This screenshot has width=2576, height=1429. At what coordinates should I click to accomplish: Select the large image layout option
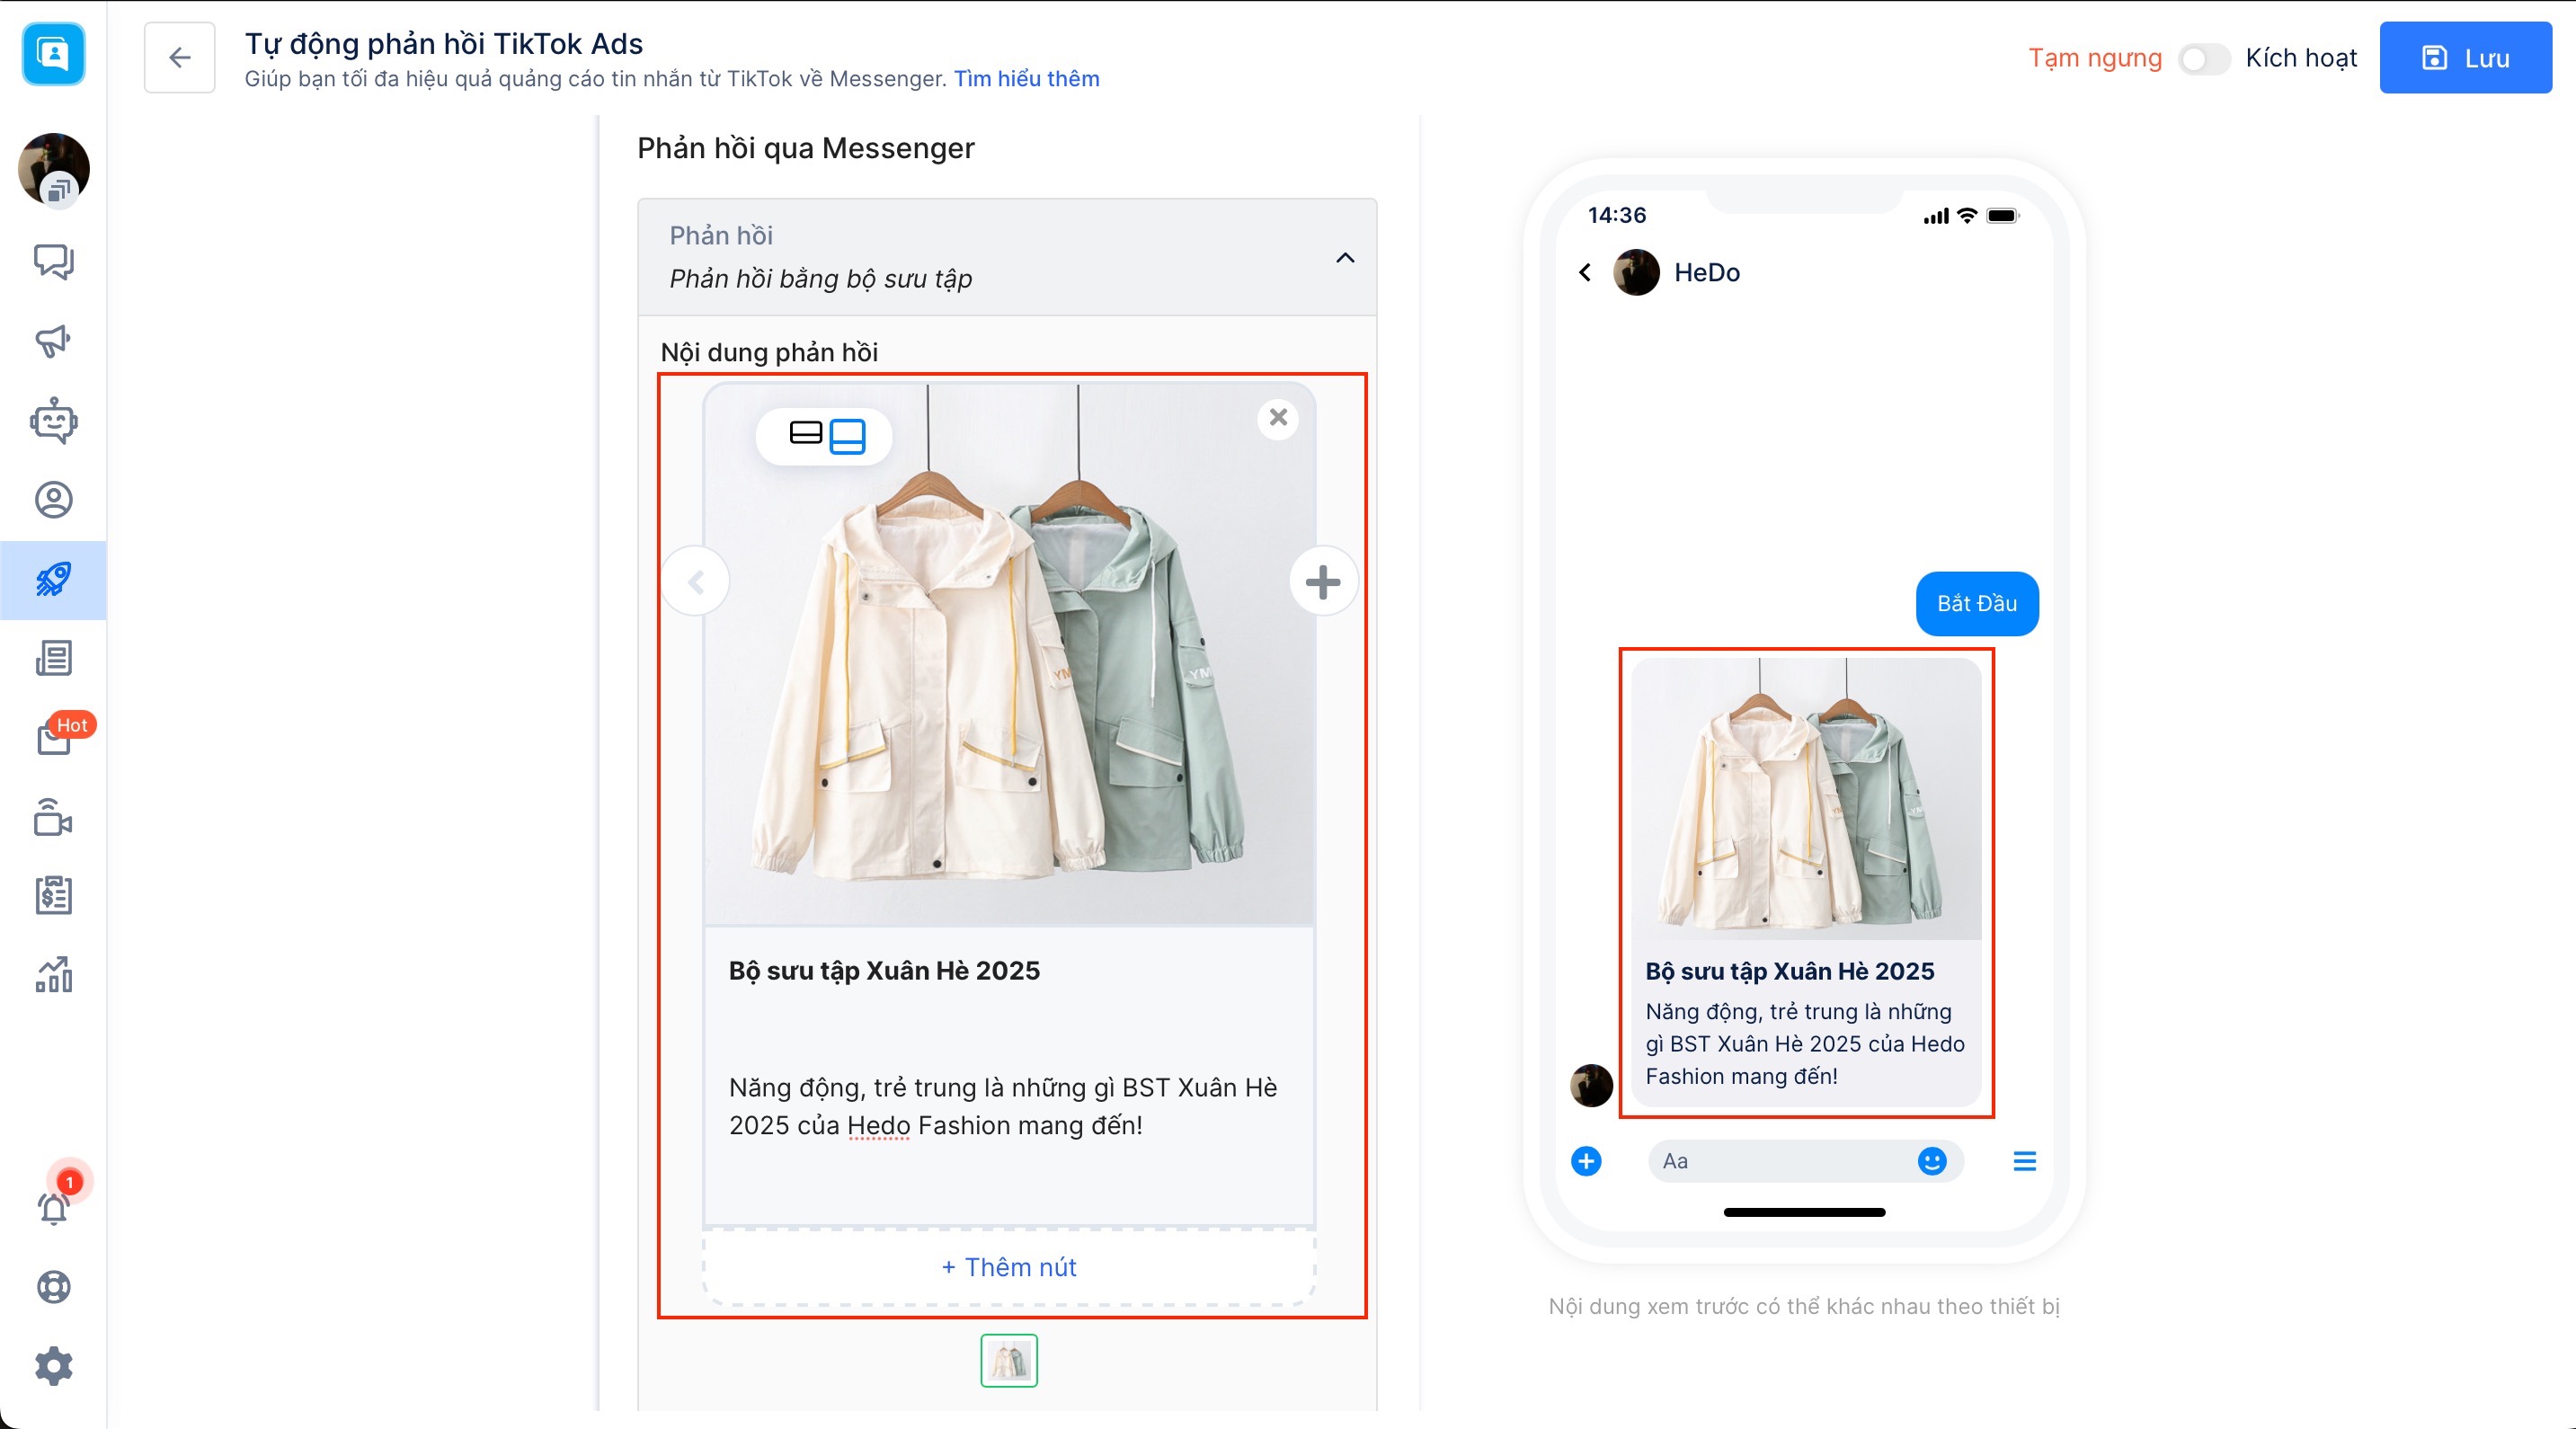click(x=847, y=436)
